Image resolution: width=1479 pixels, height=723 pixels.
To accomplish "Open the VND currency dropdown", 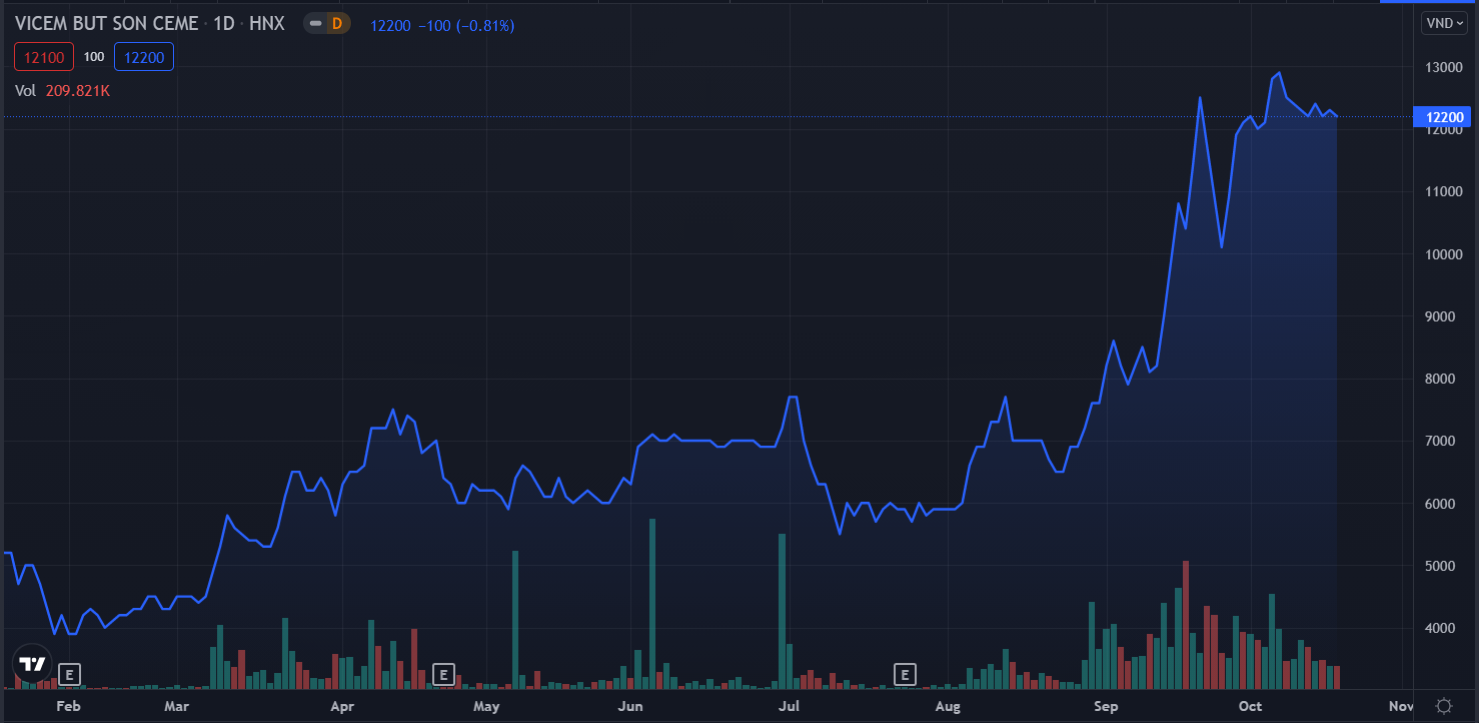I will (1444, 23).
